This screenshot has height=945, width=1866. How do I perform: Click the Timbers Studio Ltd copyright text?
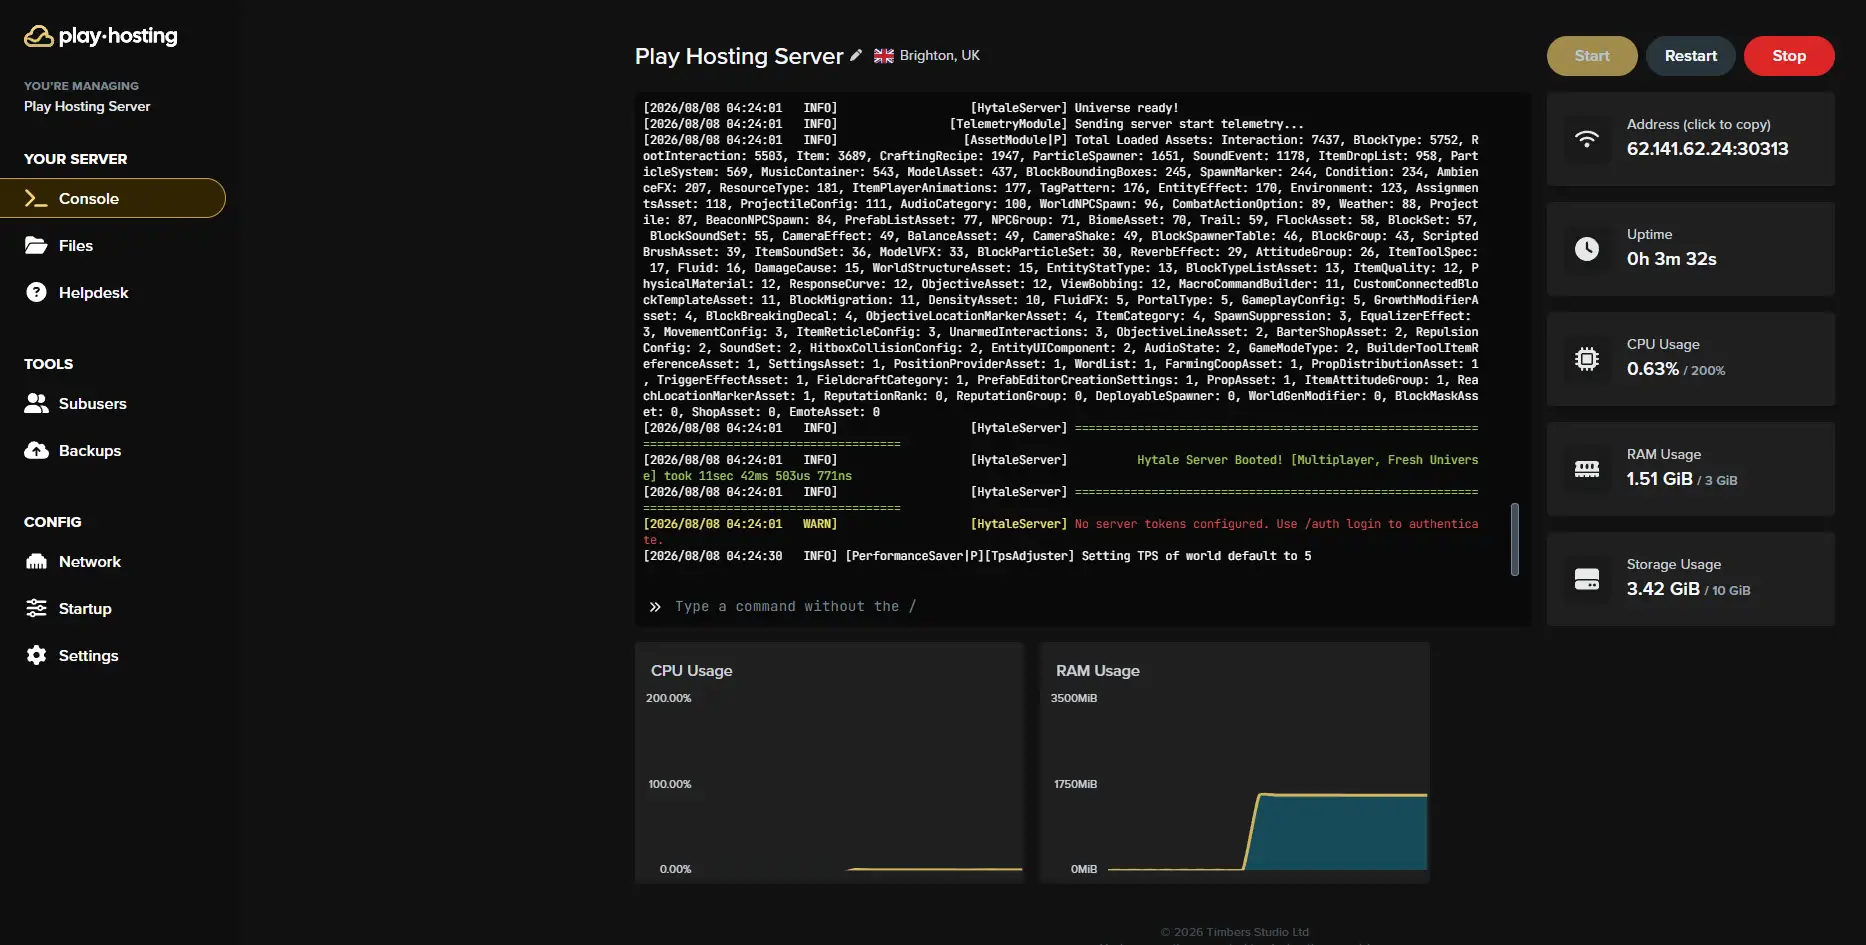coord(1234,932)
